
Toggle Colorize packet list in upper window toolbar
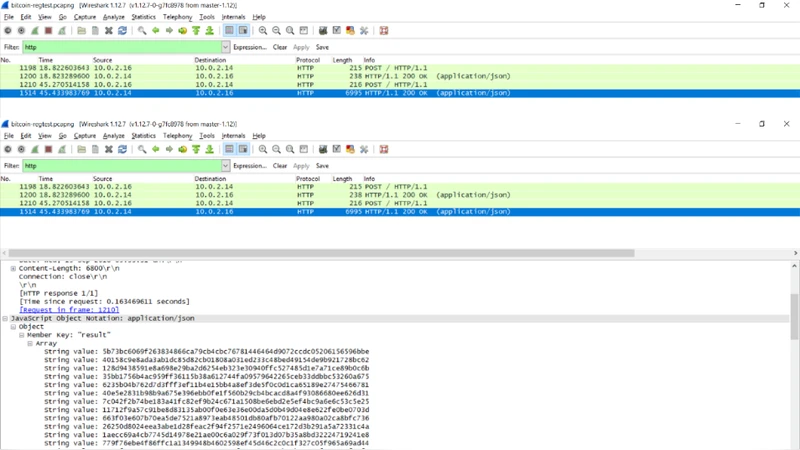pos(229,31)
